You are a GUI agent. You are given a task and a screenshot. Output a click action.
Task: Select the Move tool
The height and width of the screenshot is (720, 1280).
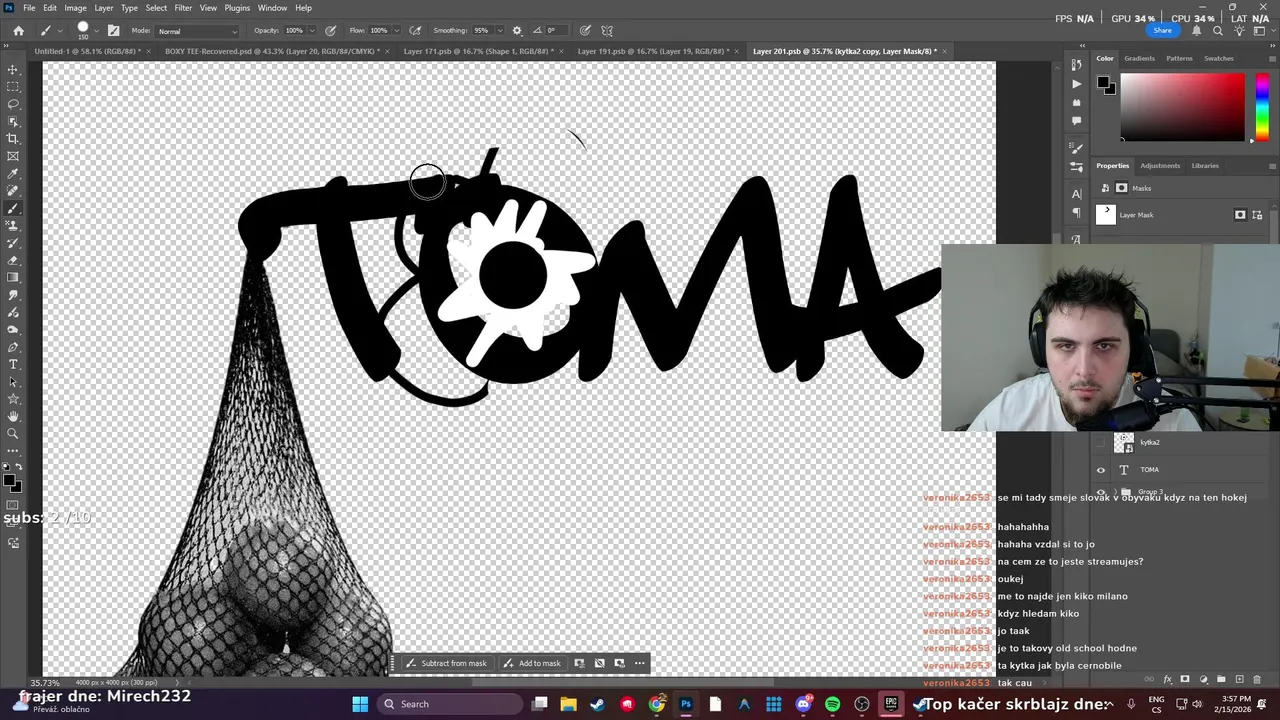coord(13,69)
